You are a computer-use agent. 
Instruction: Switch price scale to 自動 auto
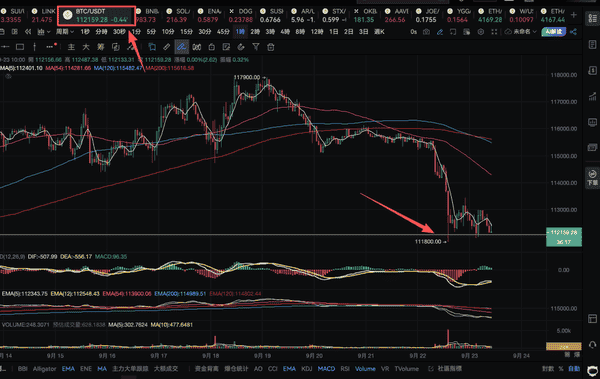(574, 369)
